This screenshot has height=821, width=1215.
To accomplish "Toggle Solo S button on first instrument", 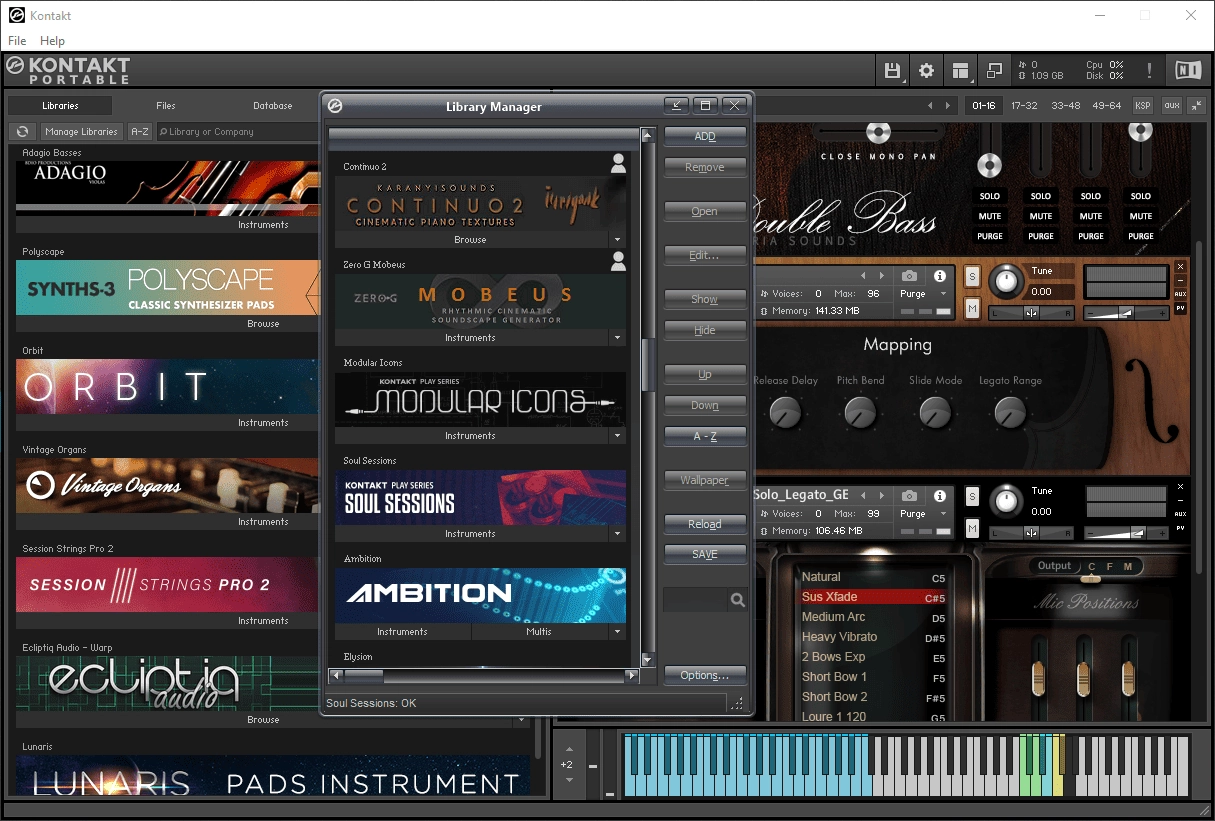I will 972,276.
